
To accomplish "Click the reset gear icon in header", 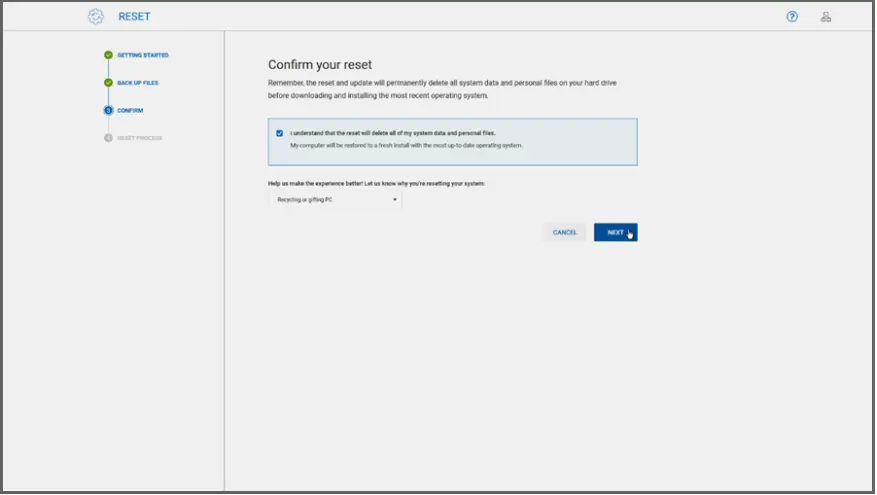I will [96, 17].
